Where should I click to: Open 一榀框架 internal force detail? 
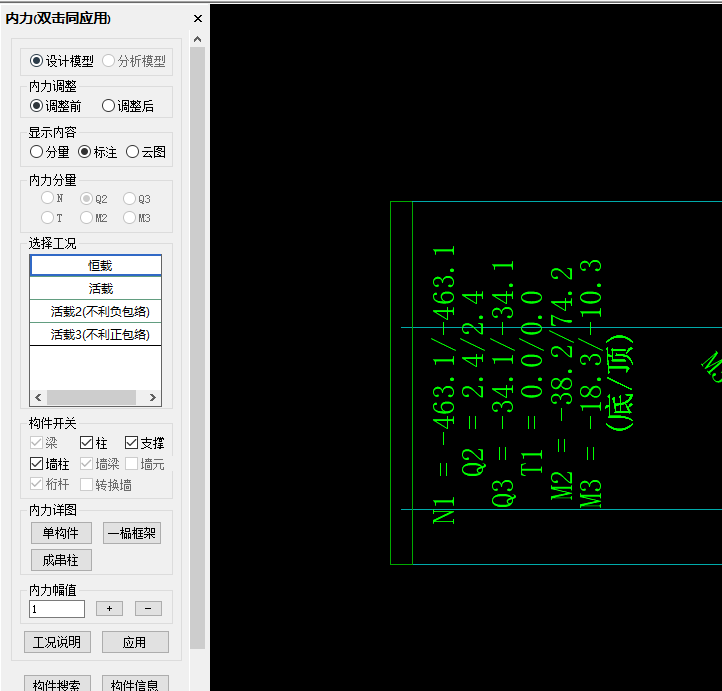coord(132,533)
